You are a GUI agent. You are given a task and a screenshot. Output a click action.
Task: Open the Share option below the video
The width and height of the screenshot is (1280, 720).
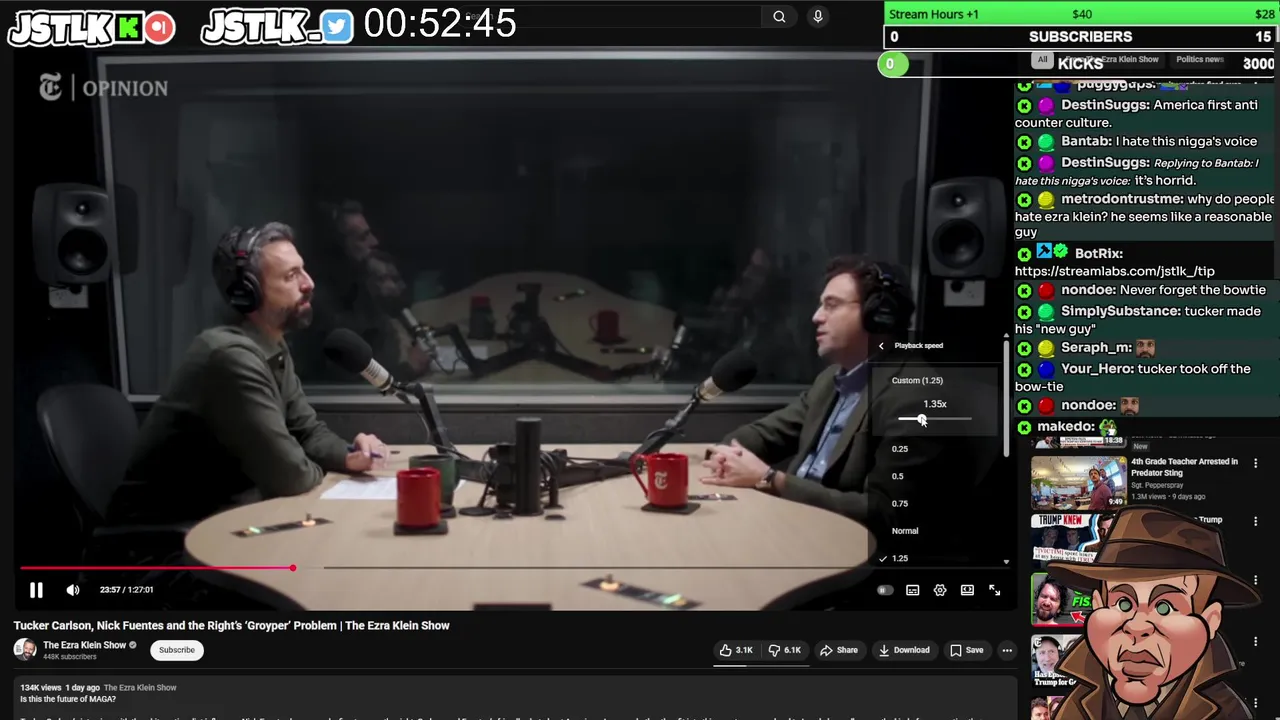(x=839, y=650)
